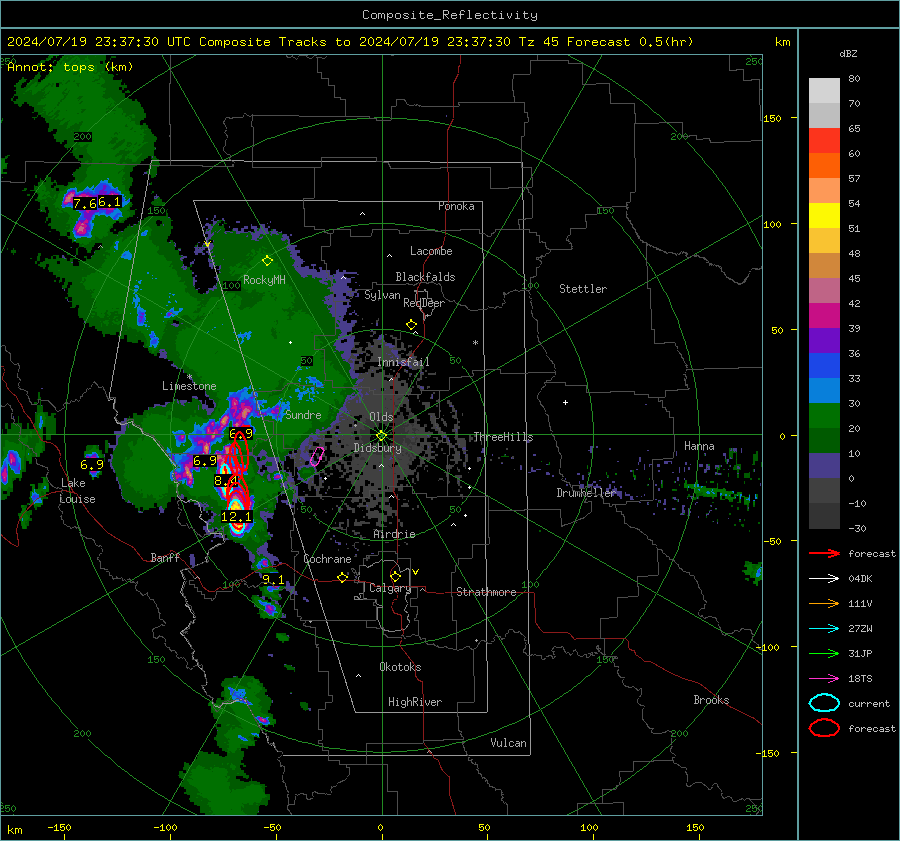Select the Brooks label
This screenshot has width=900, height=841.
[711, 700]
